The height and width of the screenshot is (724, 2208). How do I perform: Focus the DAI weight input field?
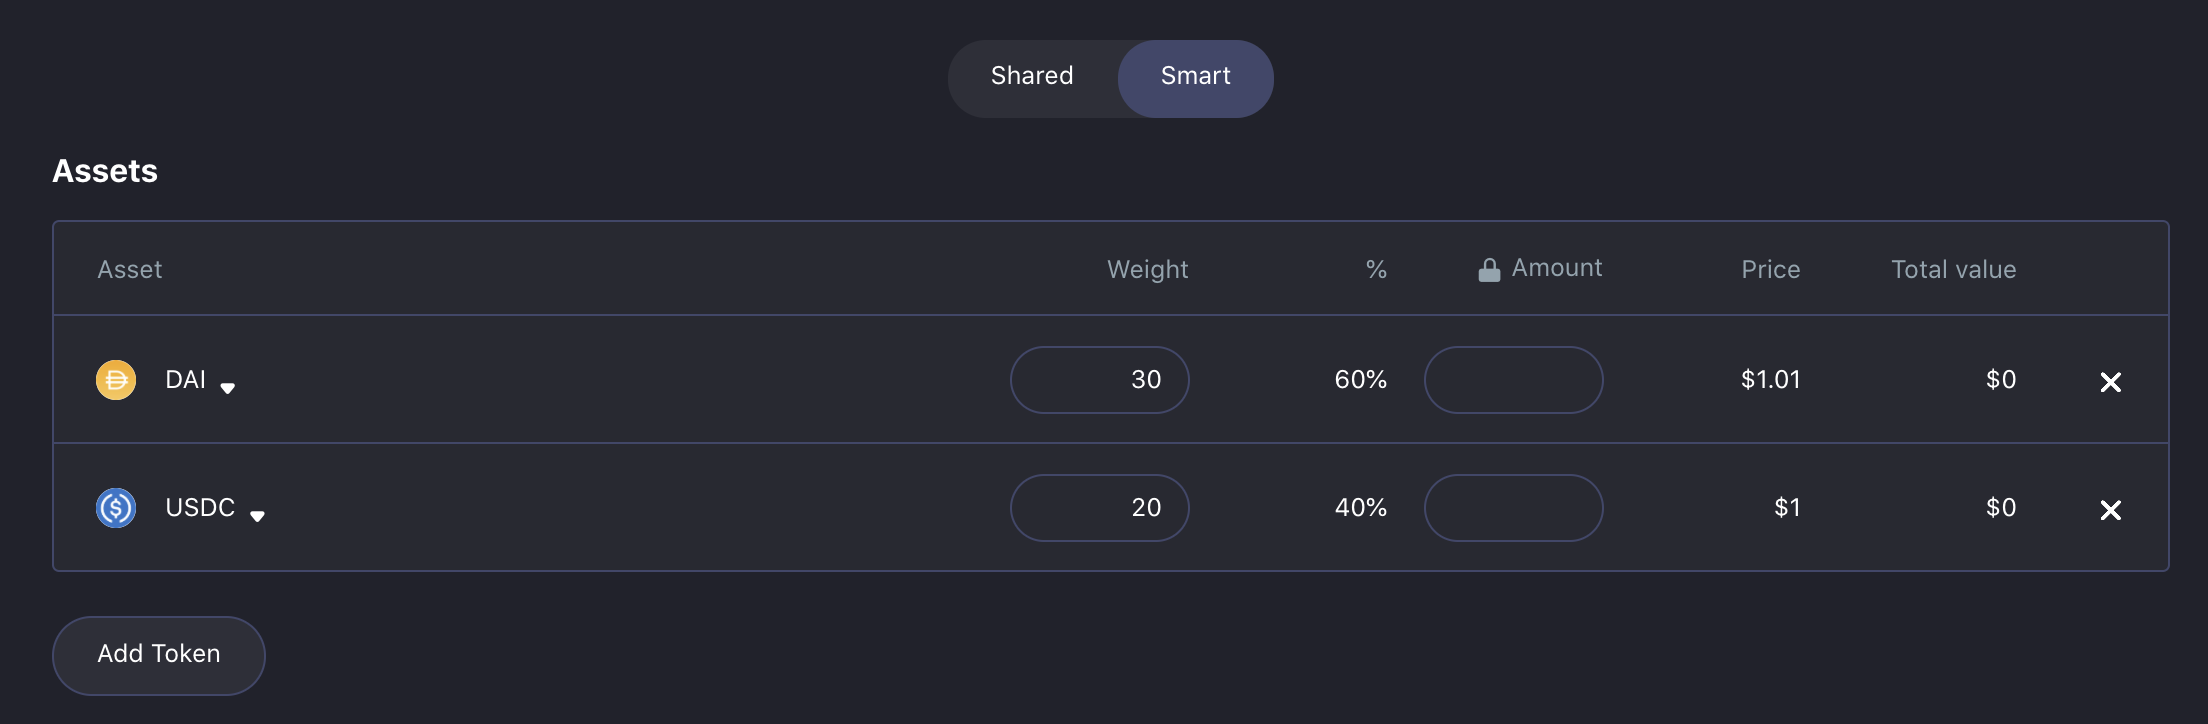[x=1099, y=380]
